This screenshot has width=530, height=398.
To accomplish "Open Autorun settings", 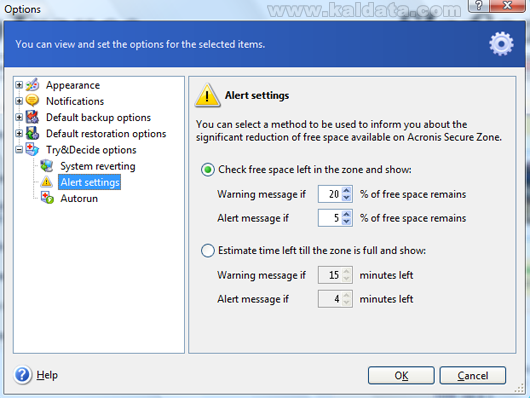I will pos(79,198).
